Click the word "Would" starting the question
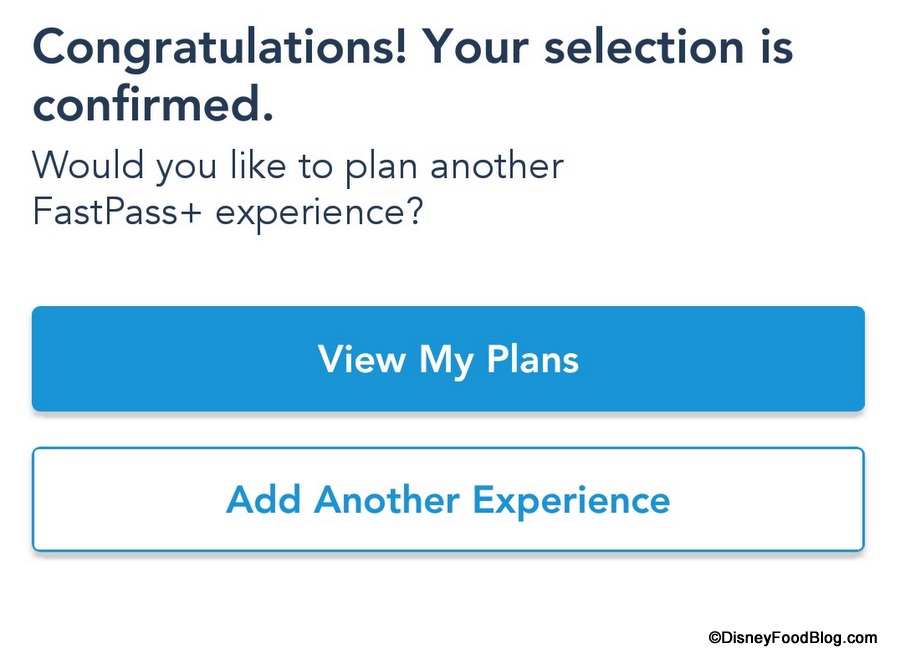 87,164
